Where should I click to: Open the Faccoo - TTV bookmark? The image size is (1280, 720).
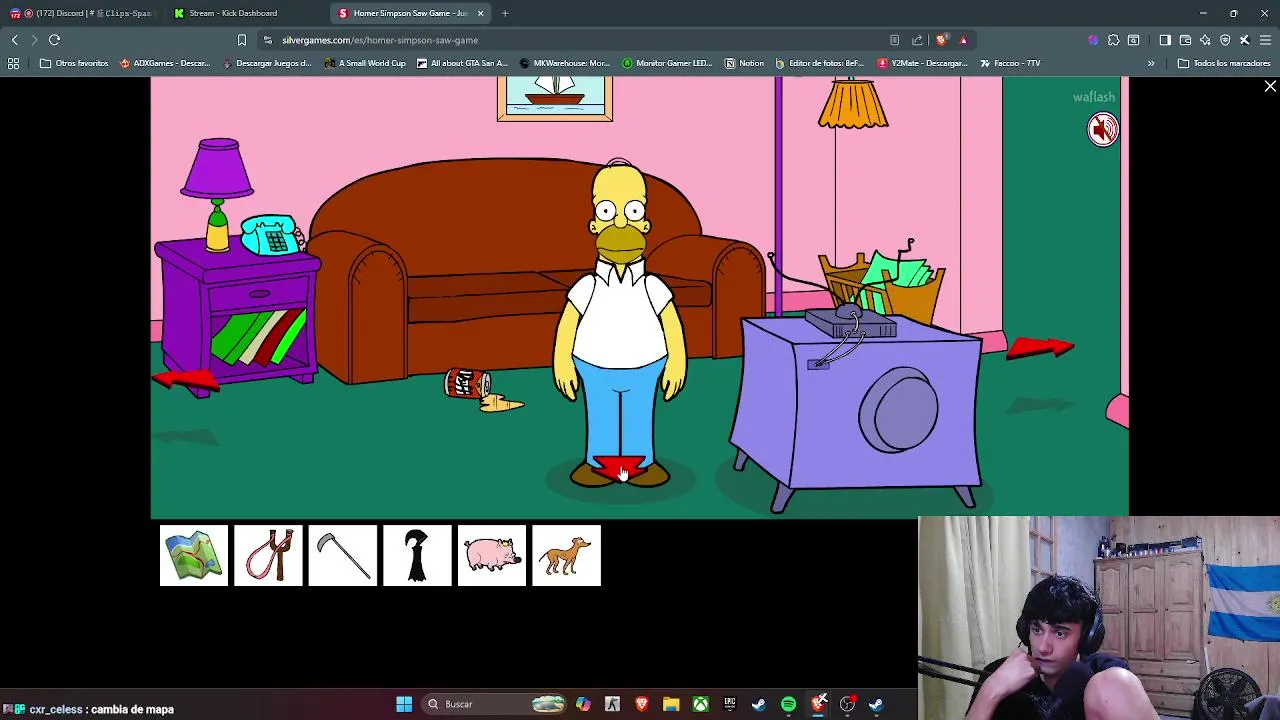pyautogui.click(x=1010, y=63)
